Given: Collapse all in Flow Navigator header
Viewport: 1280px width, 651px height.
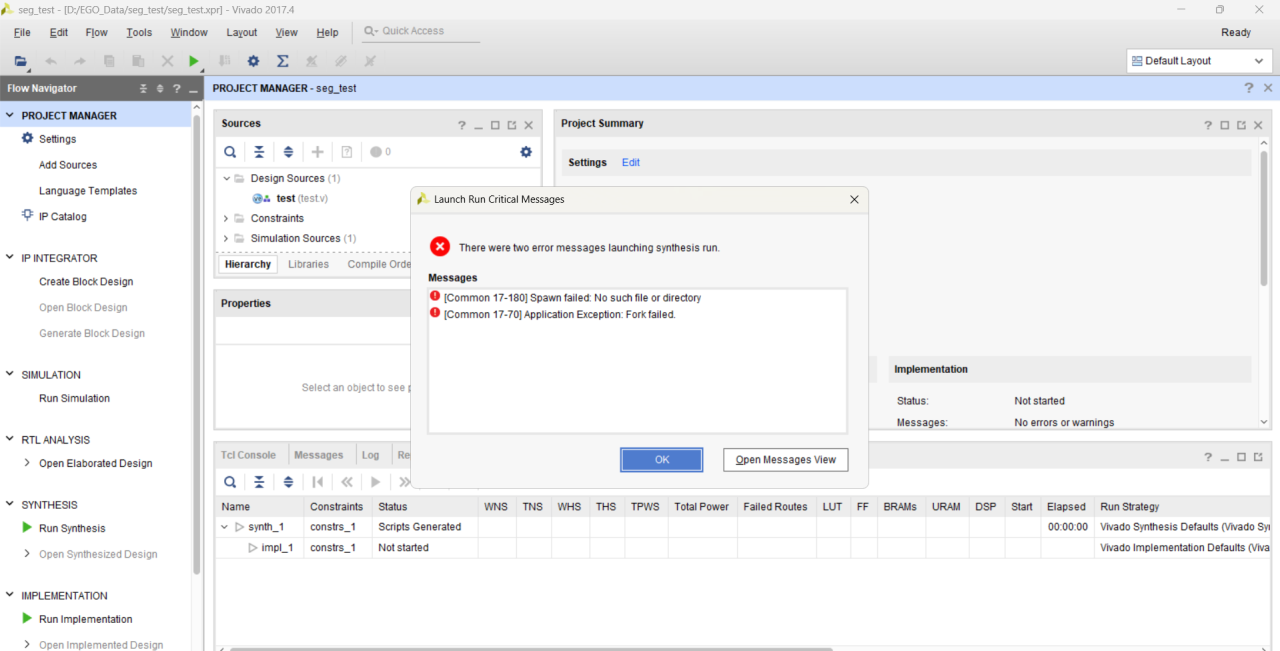Looking at the screenshot, I should pos(143,88).
